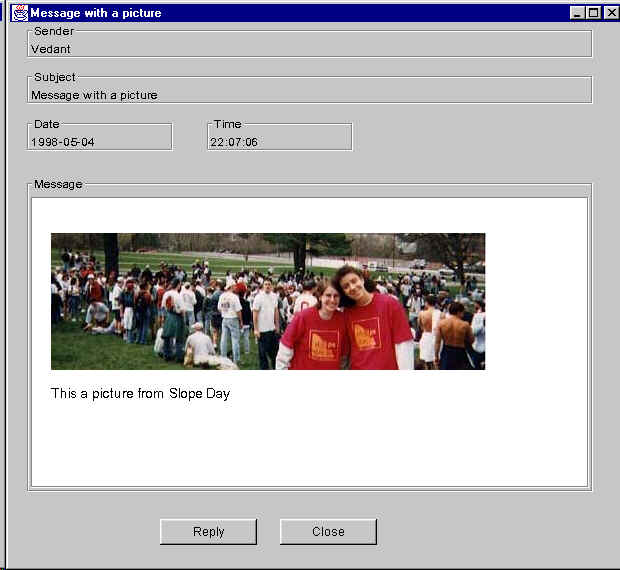This screenshot has width=620, height=570.
Task: Click the Sender group label
Action: tap(54, 31)
